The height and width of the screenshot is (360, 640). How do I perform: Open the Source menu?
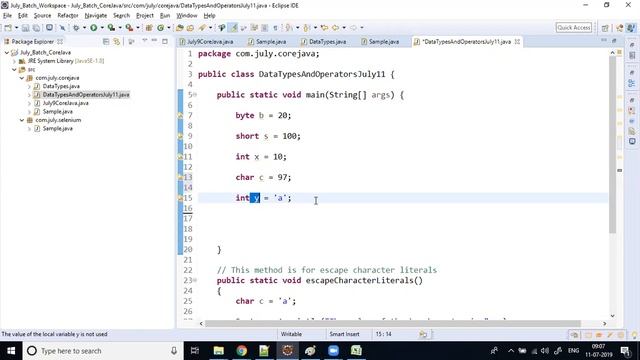pos(42,16)
